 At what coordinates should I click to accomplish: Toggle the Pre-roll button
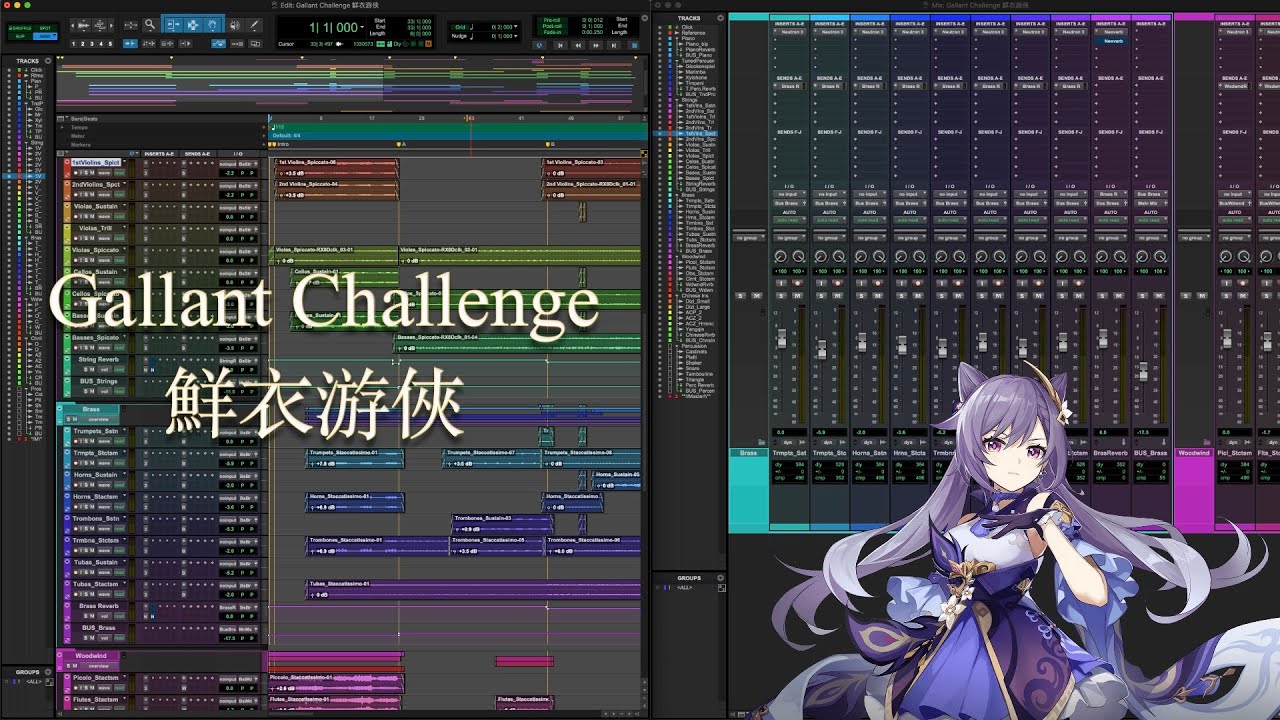click(x=552, y=20)
